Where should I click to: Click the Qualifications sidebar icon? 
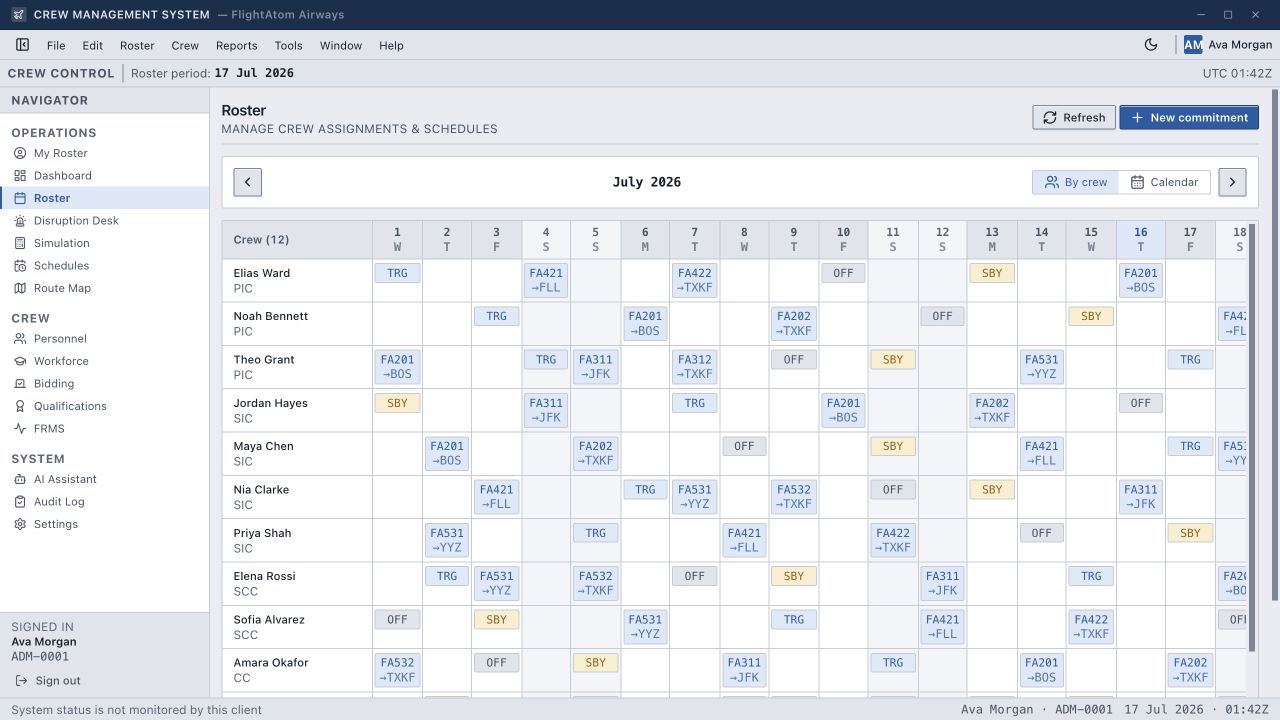[20, 406]
